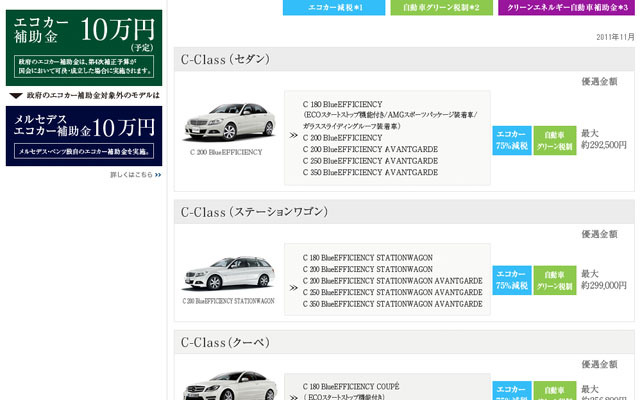
Task: Click sedan entry C 350 BlueEFFICIENCY AVANTGARDE
Action: tap(370, 172)
